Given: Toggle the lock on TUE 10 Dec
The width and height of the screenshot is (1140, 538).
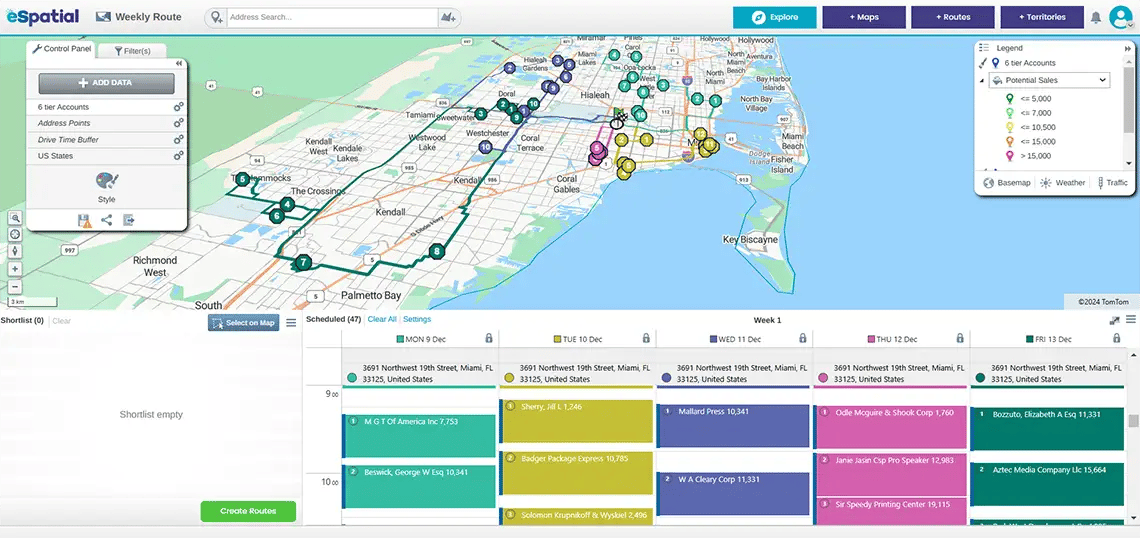Looking at the screenshot, I should [646, 338].
